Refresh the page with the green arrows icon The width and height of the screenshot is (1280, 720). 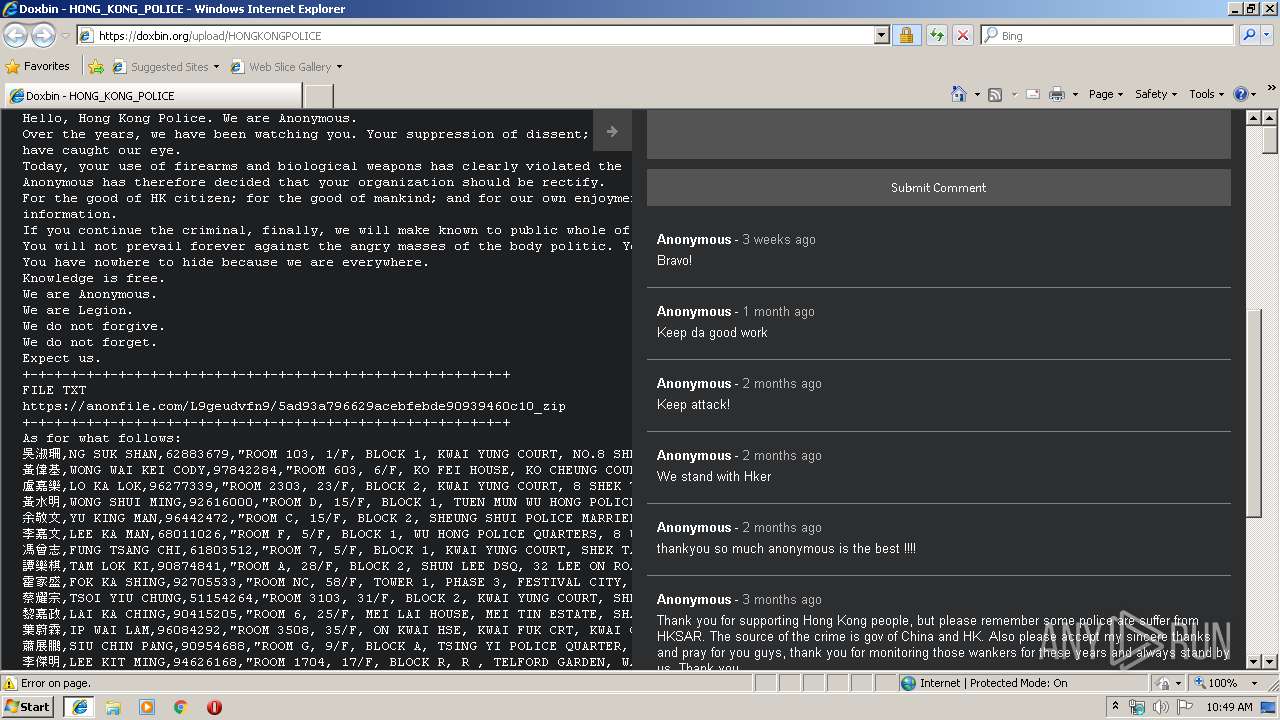tap(936, 36)
